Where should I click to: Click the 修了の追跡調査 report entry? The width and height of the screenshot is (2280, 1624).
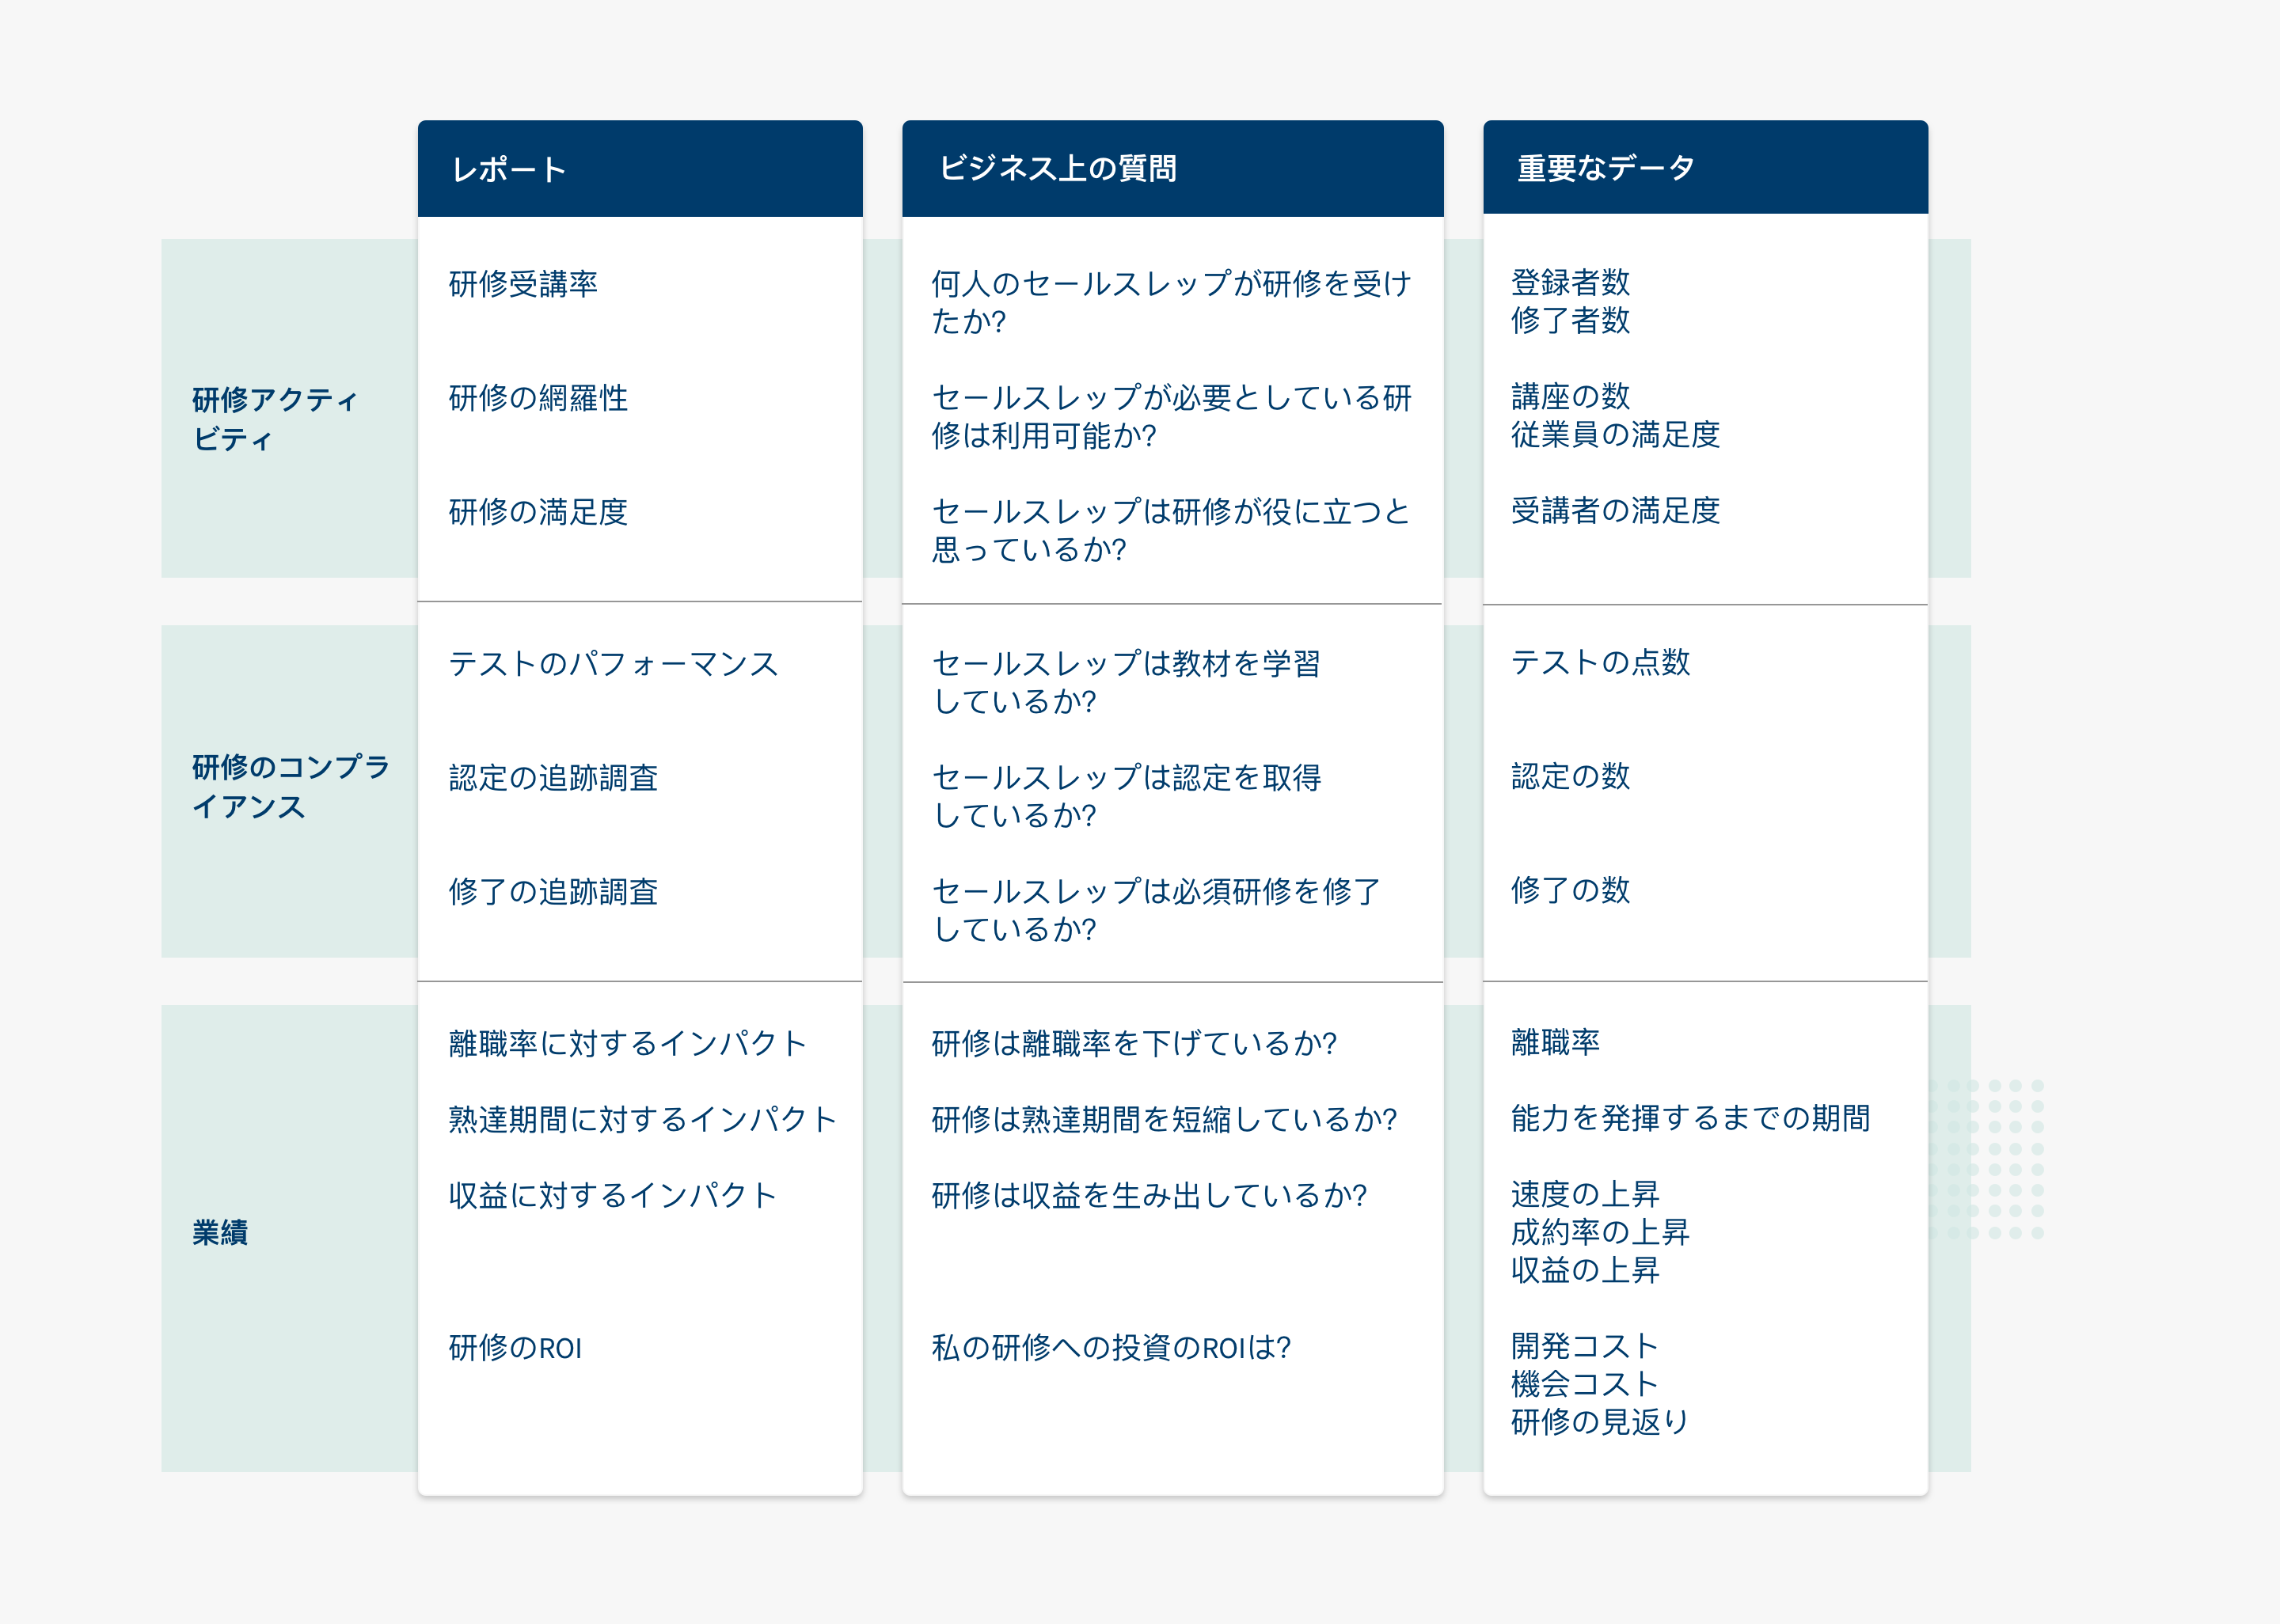553,892
